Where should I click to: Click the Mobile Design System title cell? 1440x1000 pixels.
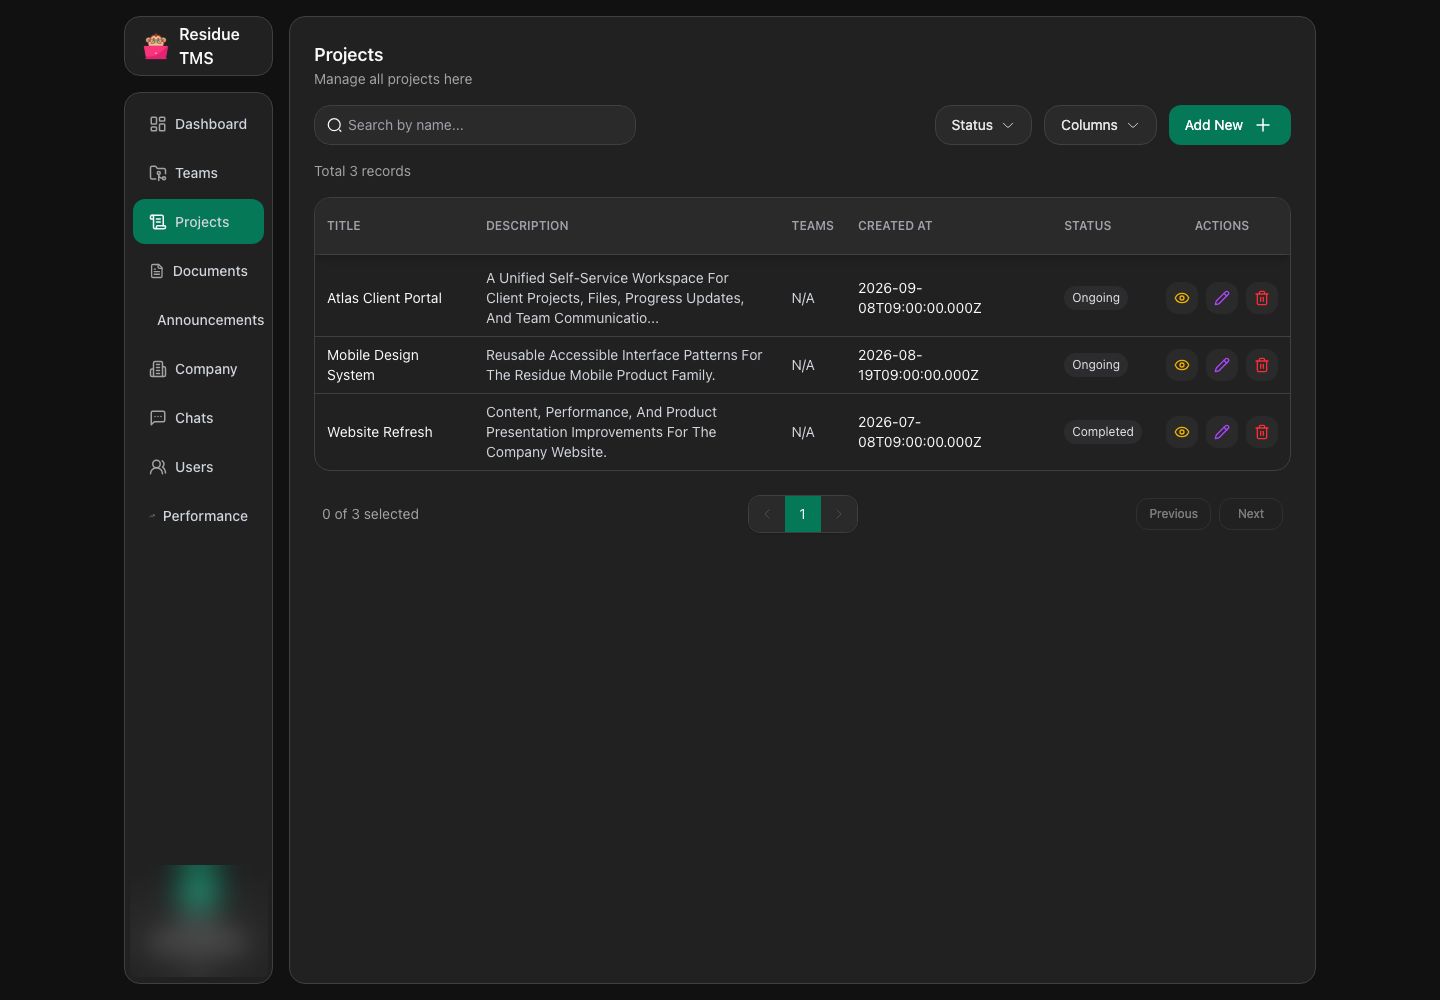[x=373, y=365]
